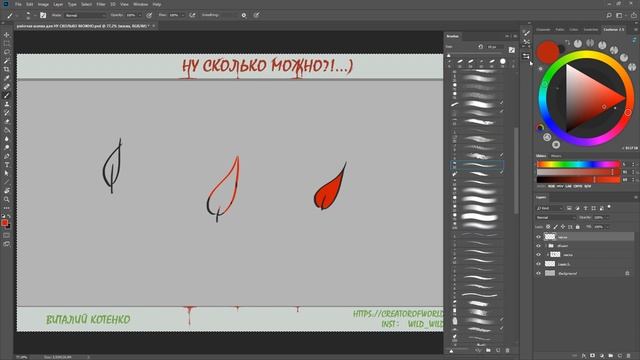Open the Image menu
Screen dimensions: 640x360
click(43, 4)
